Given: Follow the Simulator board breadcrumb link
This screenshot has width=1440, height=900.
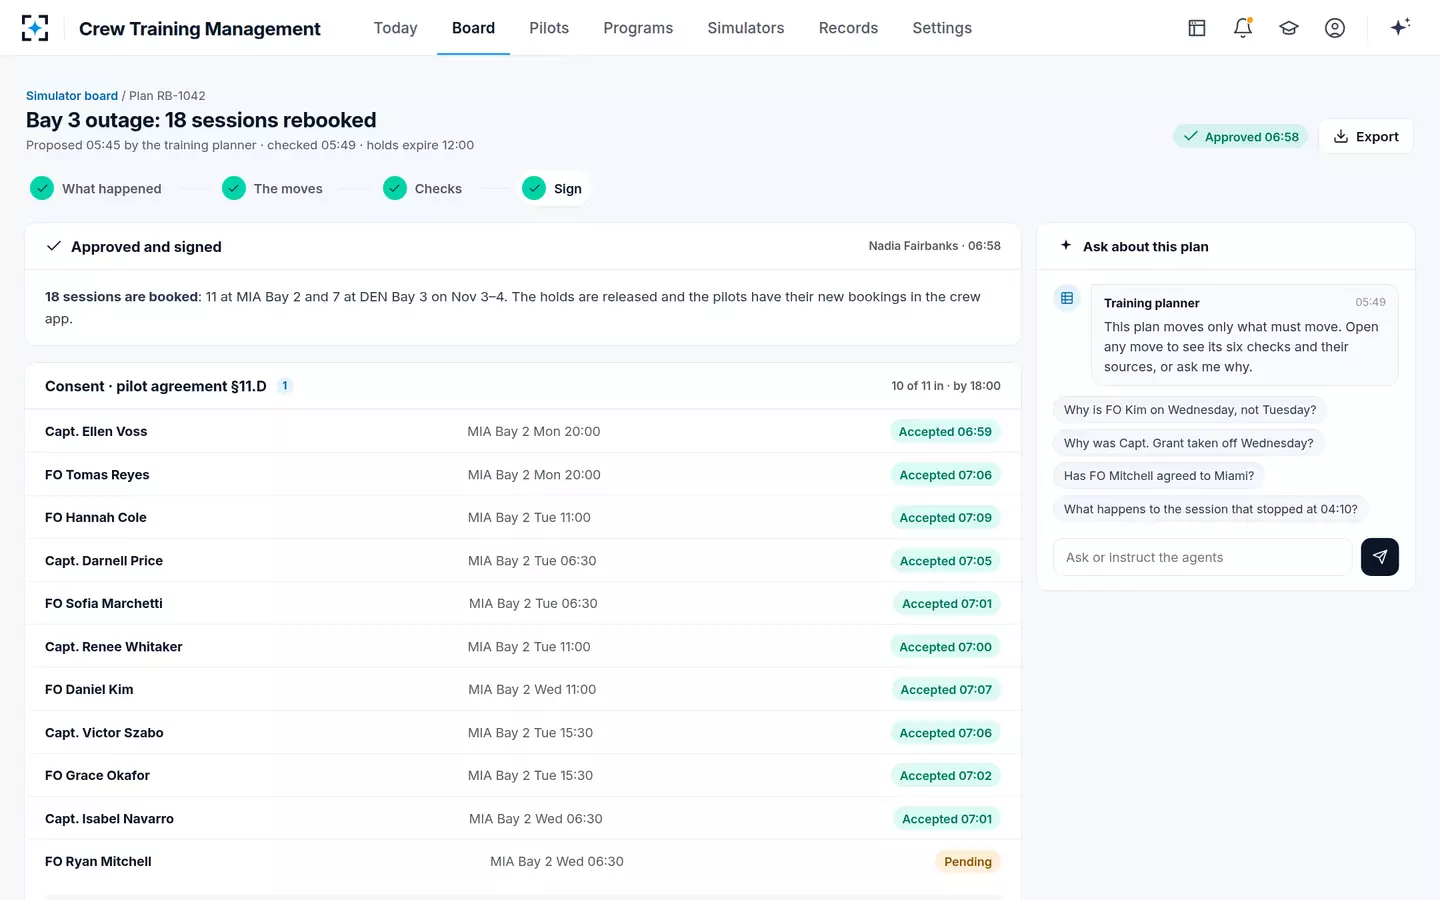Looking at the screenshot, I should pos(72,96).
